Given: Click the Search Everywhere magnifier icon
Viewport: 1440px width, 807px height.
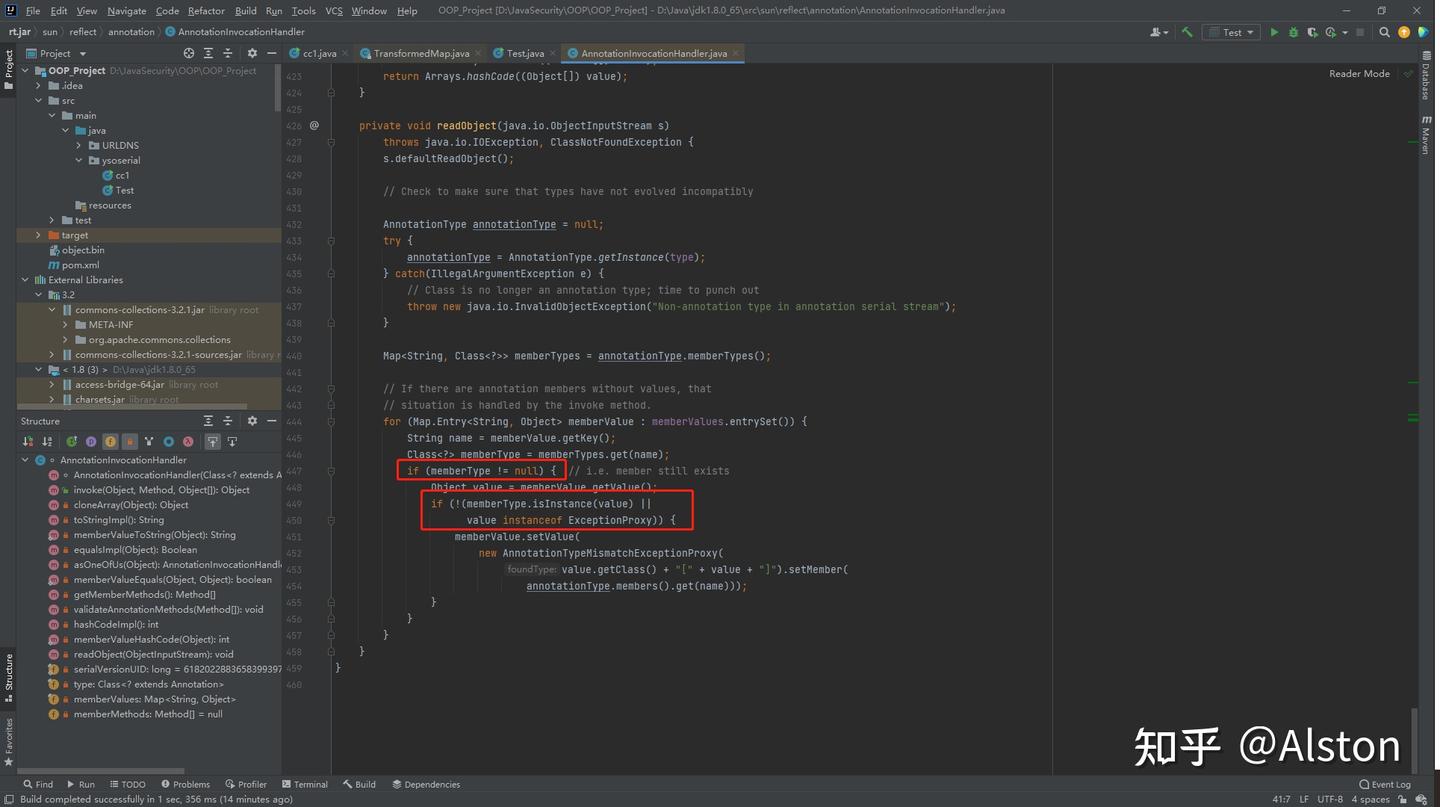Looking at the screenshot, I should (x=1385, y=32).
